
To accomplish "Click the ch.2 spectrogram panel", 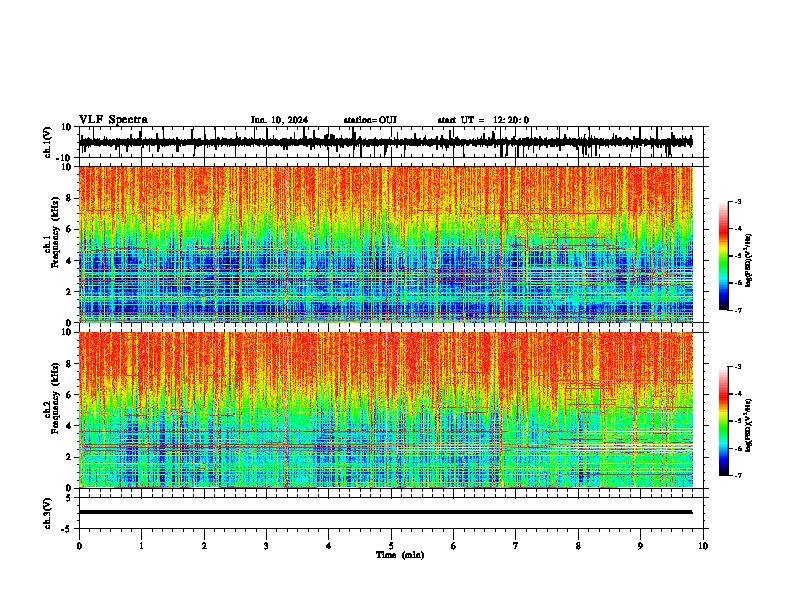I will 386,410.
